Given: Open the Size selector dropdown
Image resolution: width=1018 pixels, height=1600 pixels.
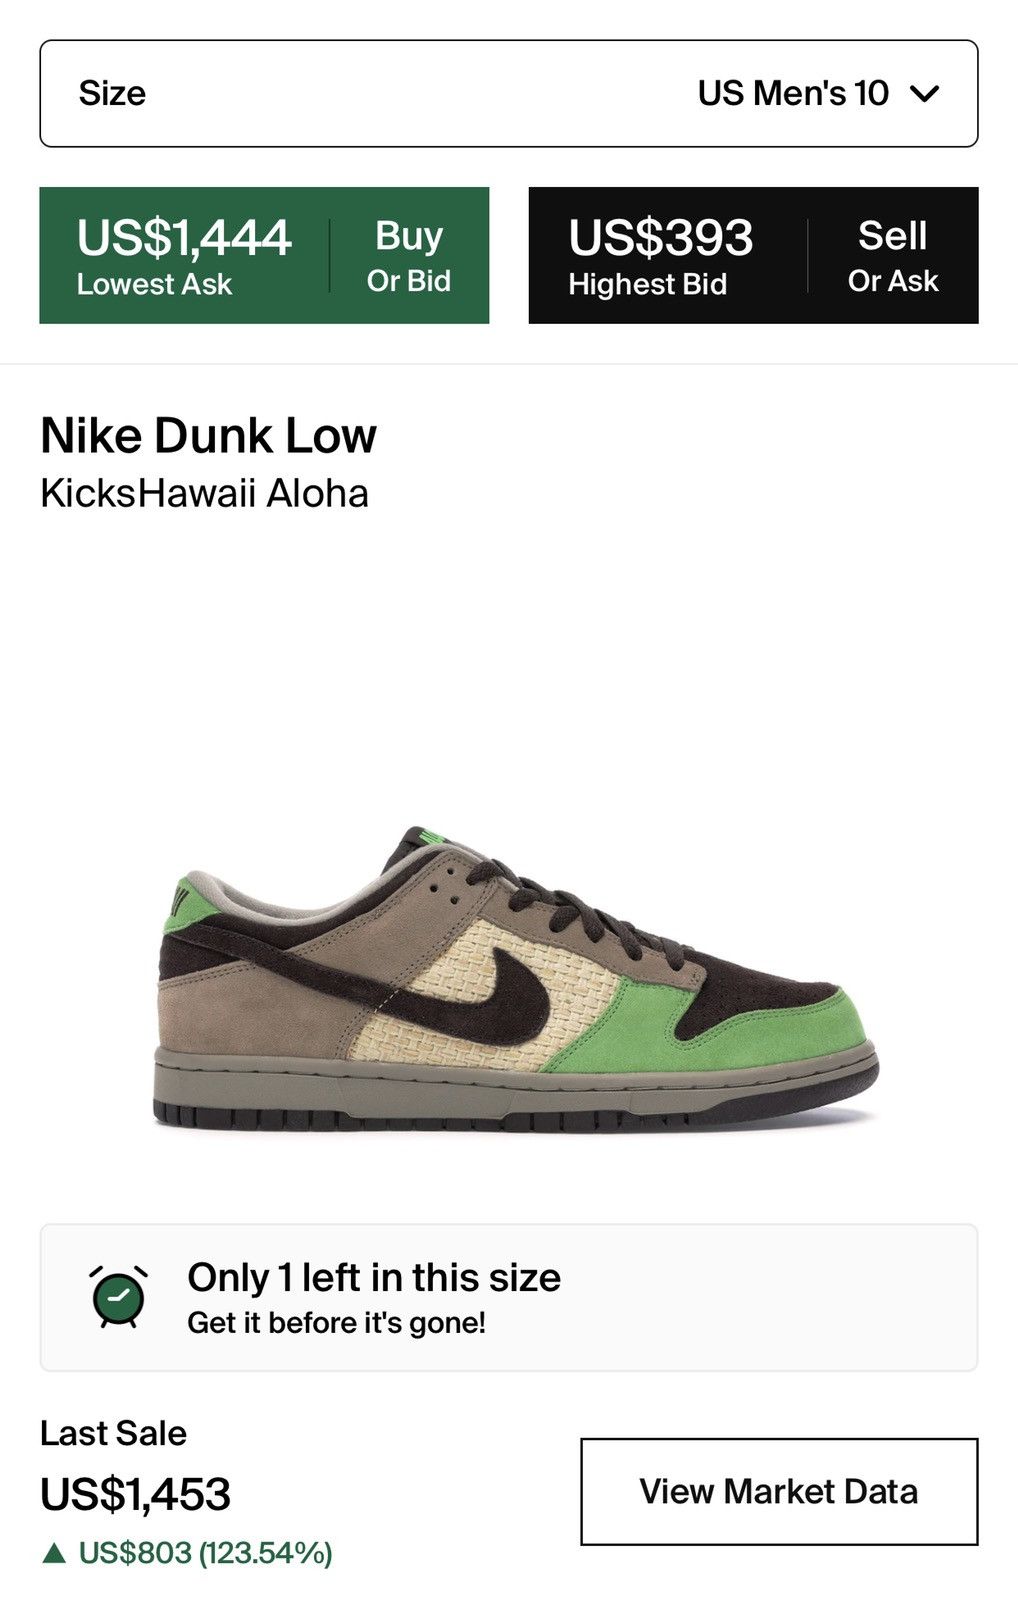Looking at the screenshot, I should pos(508,93).
